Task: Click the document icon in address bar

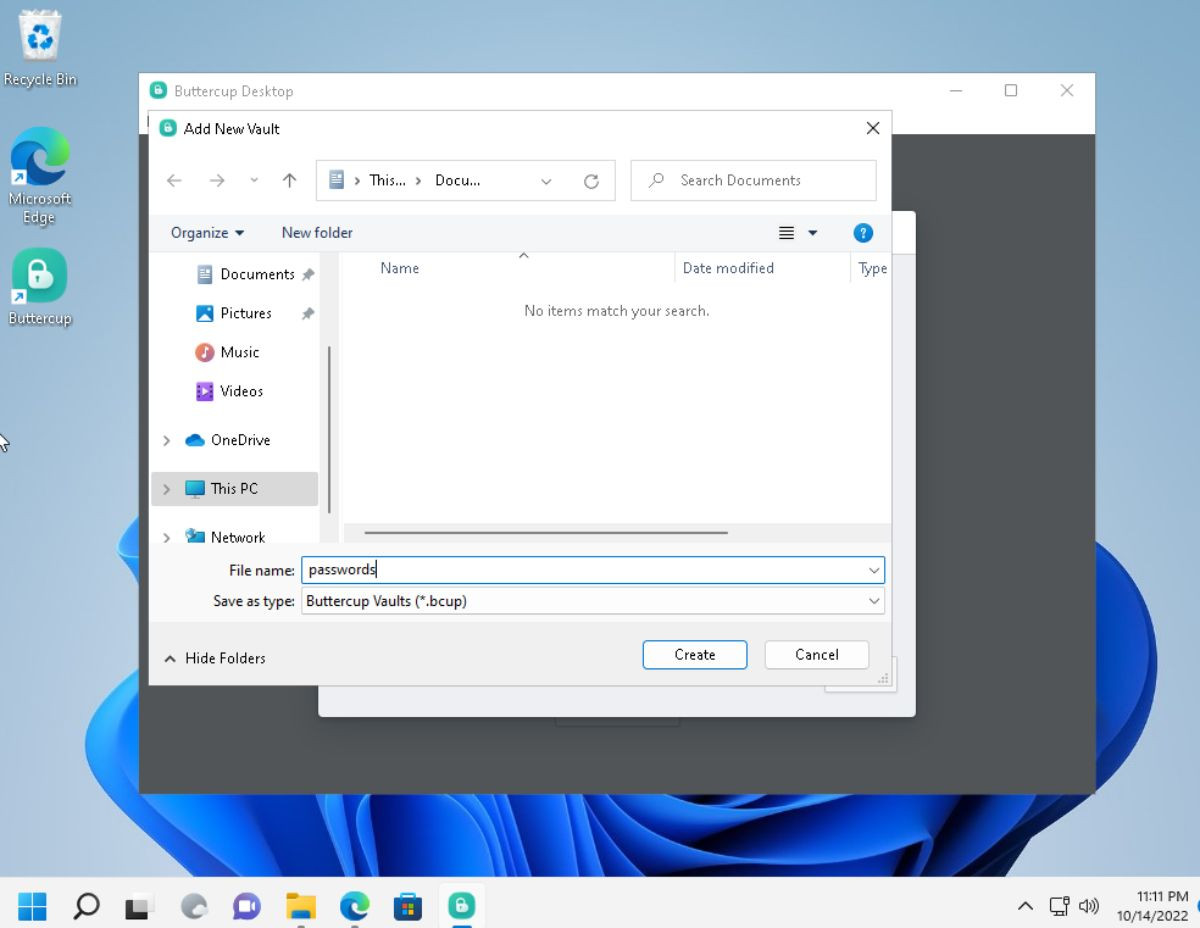Action: [336, 181]
